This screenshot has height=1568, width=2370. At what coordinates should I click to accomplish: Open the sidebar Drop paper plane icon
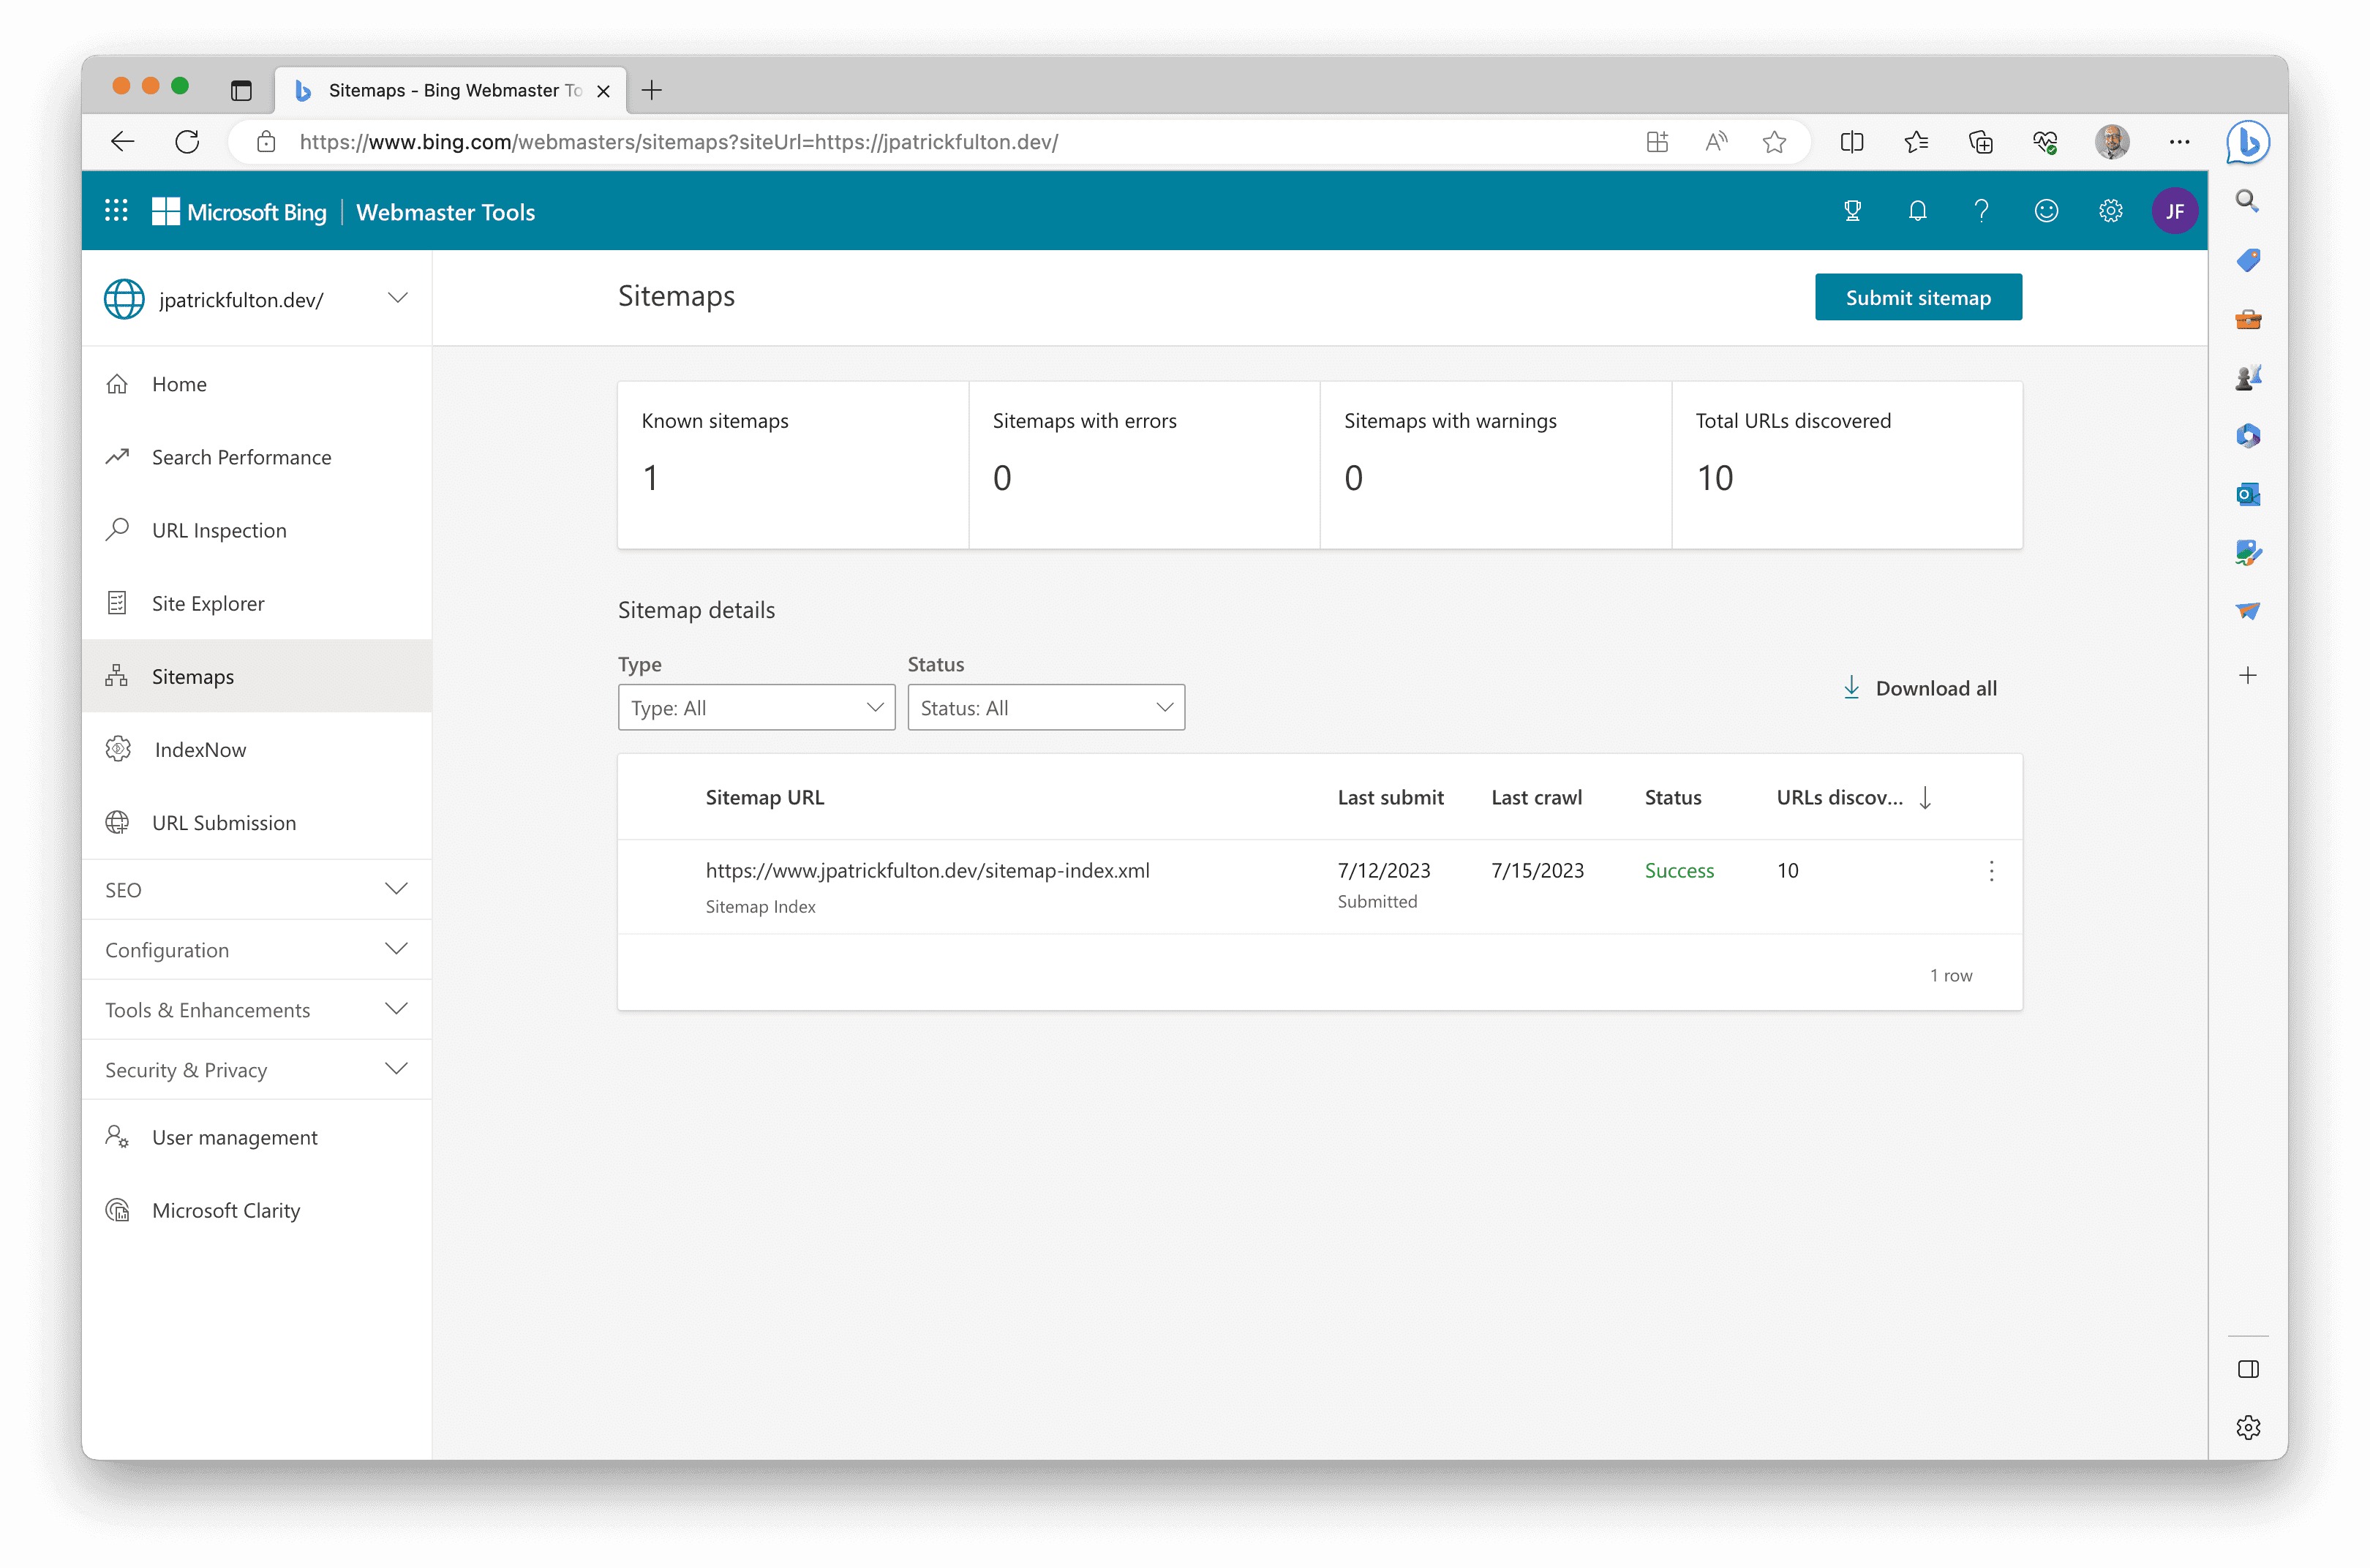2248,610
